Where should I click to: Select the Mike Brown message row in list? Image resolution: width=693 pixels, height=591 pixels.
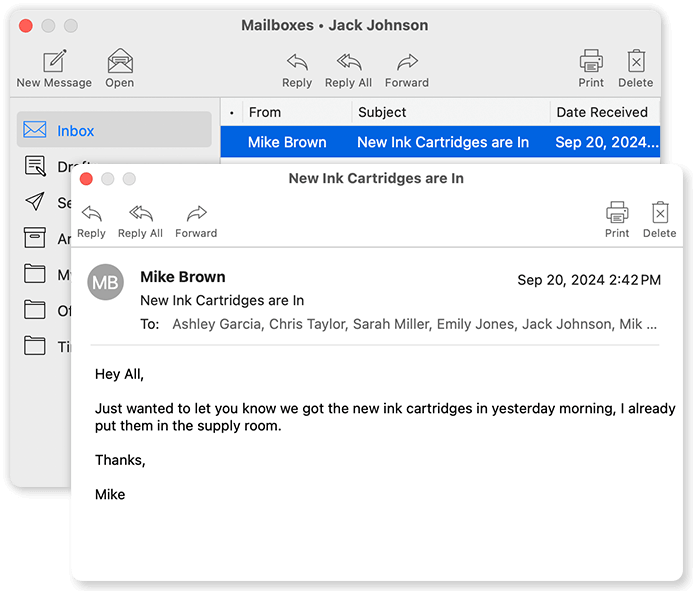pyautogui.click(x=440, y=142)
